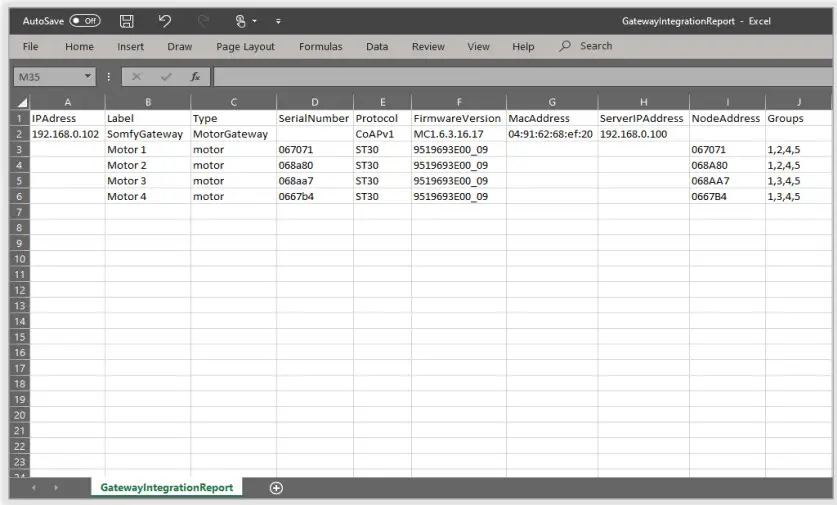
Task: Click the MC1.6.3.16.17 firmware cell
Action: (459, 134)
